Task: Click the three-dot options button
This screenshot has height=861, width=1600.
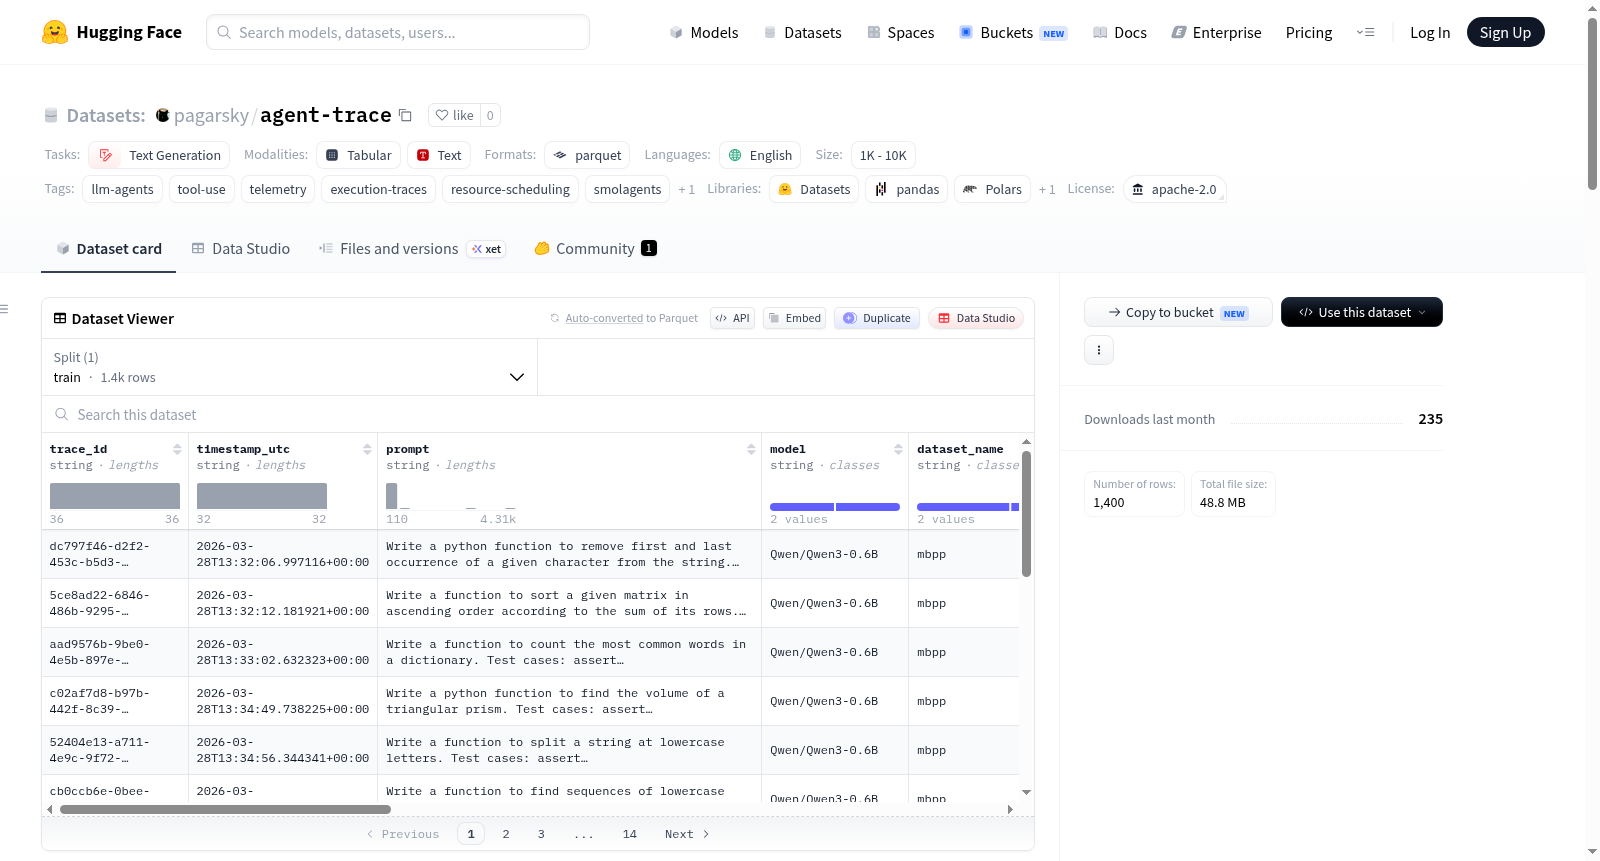Action: [x=1099, y=350]
